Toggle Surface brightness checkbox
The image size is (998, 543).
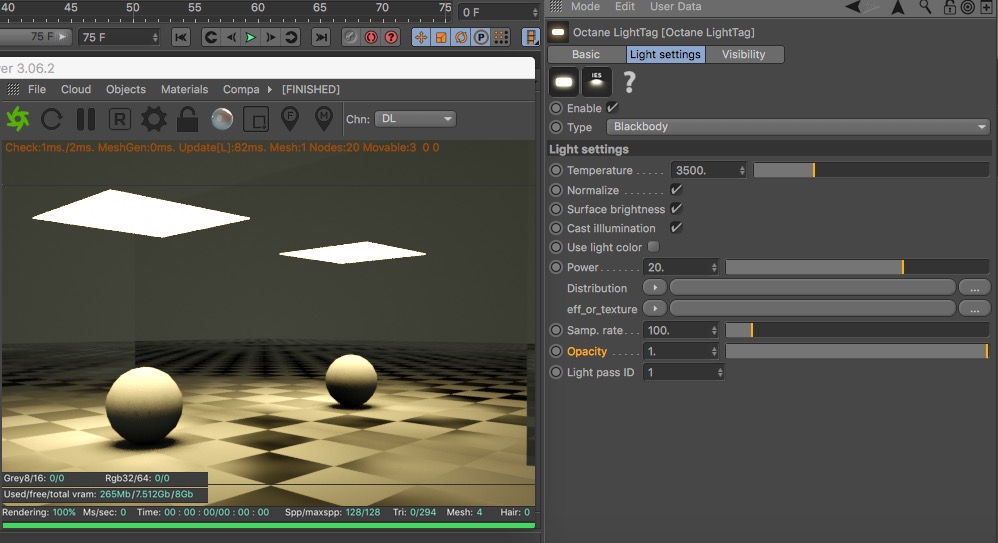point(676,209)
